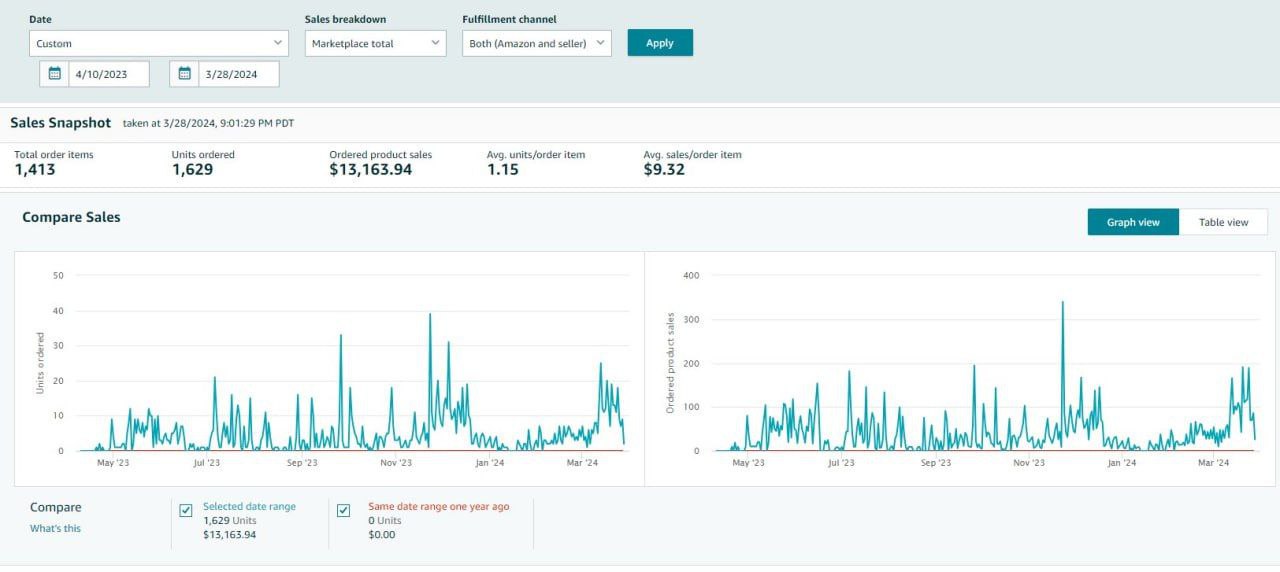Image resolution: width=1280 pixels, height=572 pixels.
Task: Open the Fulfillment channel dropdown
Action: click(536, 43)
